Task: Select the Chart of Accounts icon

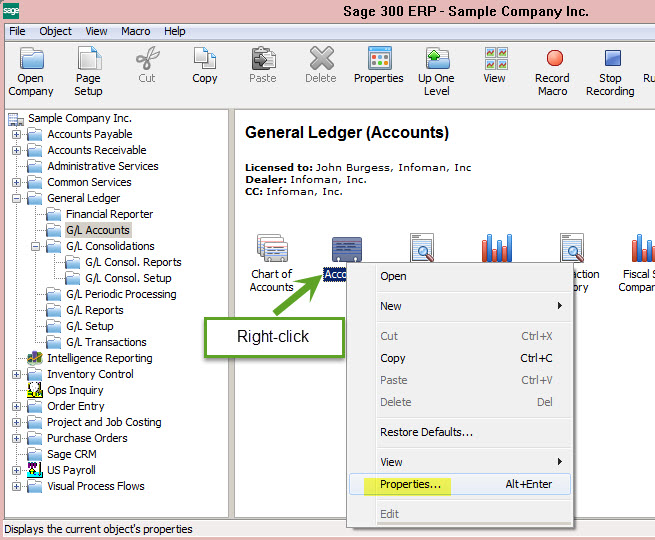Action: (x=272, y=248)
